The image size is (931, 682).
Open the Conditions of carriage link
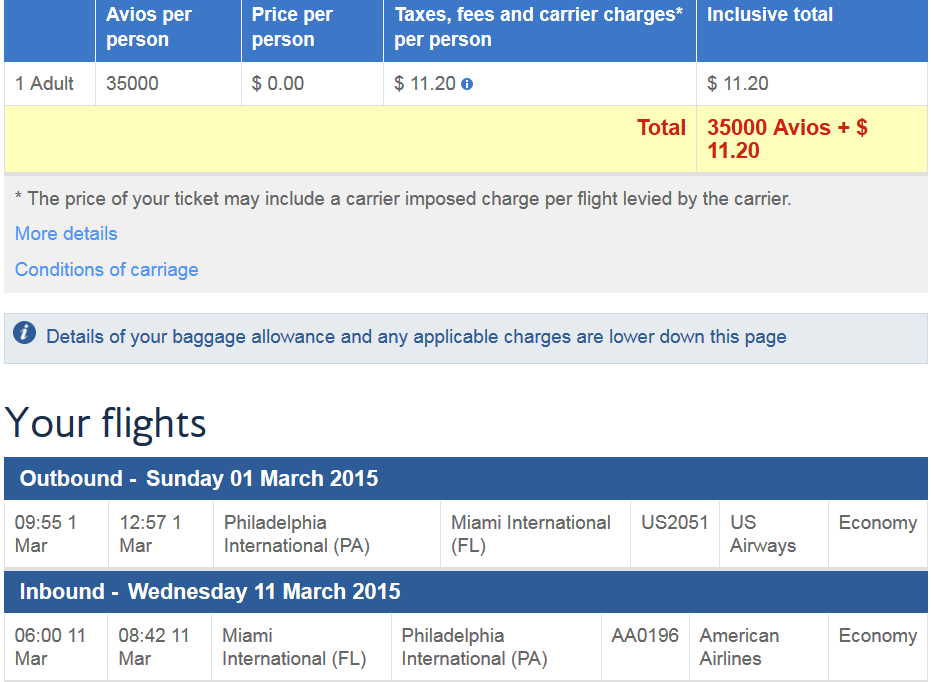point(106,269)
